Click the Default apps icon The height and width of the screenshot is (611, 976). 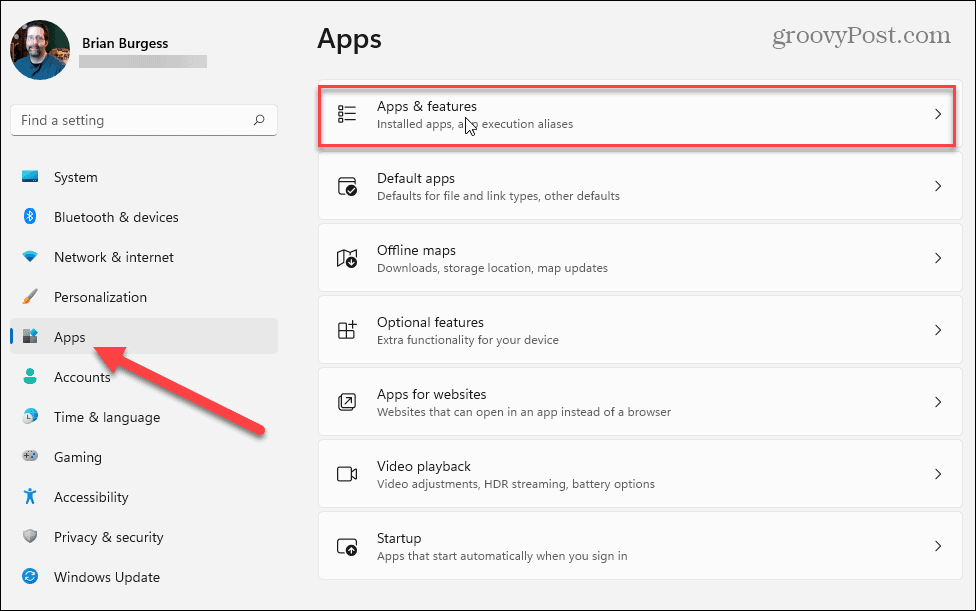click(x=347, y=186)
